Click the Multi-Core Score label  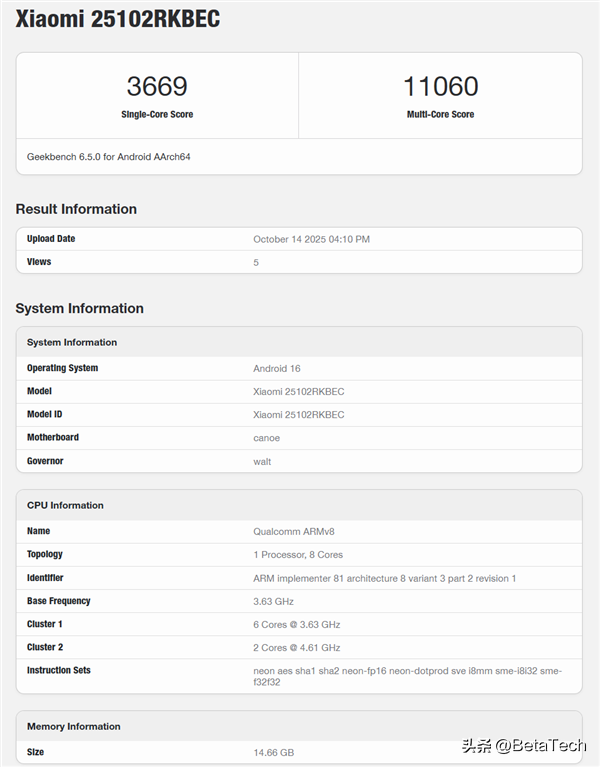pyautogui.click(x=440, y=115)
